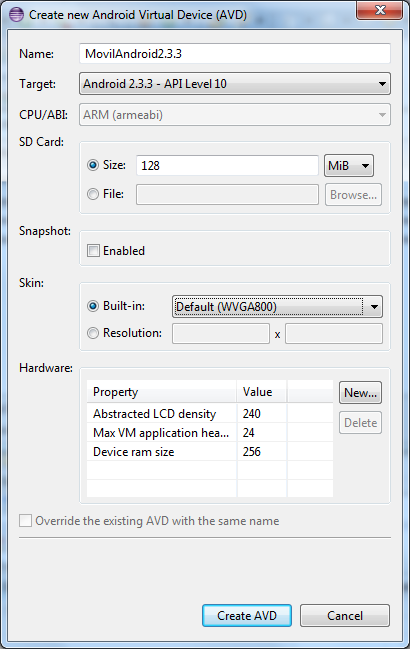Open the MiB unit dropdown
410x649 pixels.
pos(349,166)
